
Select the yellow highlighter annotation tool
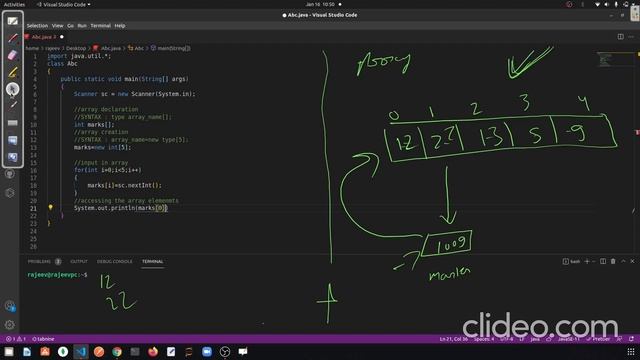13,72
